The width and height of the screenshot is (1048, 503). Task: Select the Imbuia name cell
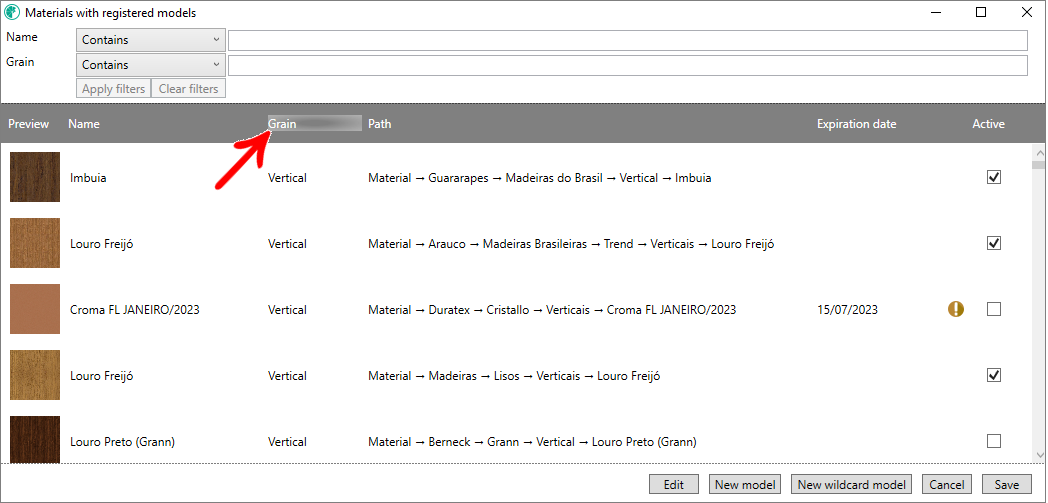(x=88, y=178)
